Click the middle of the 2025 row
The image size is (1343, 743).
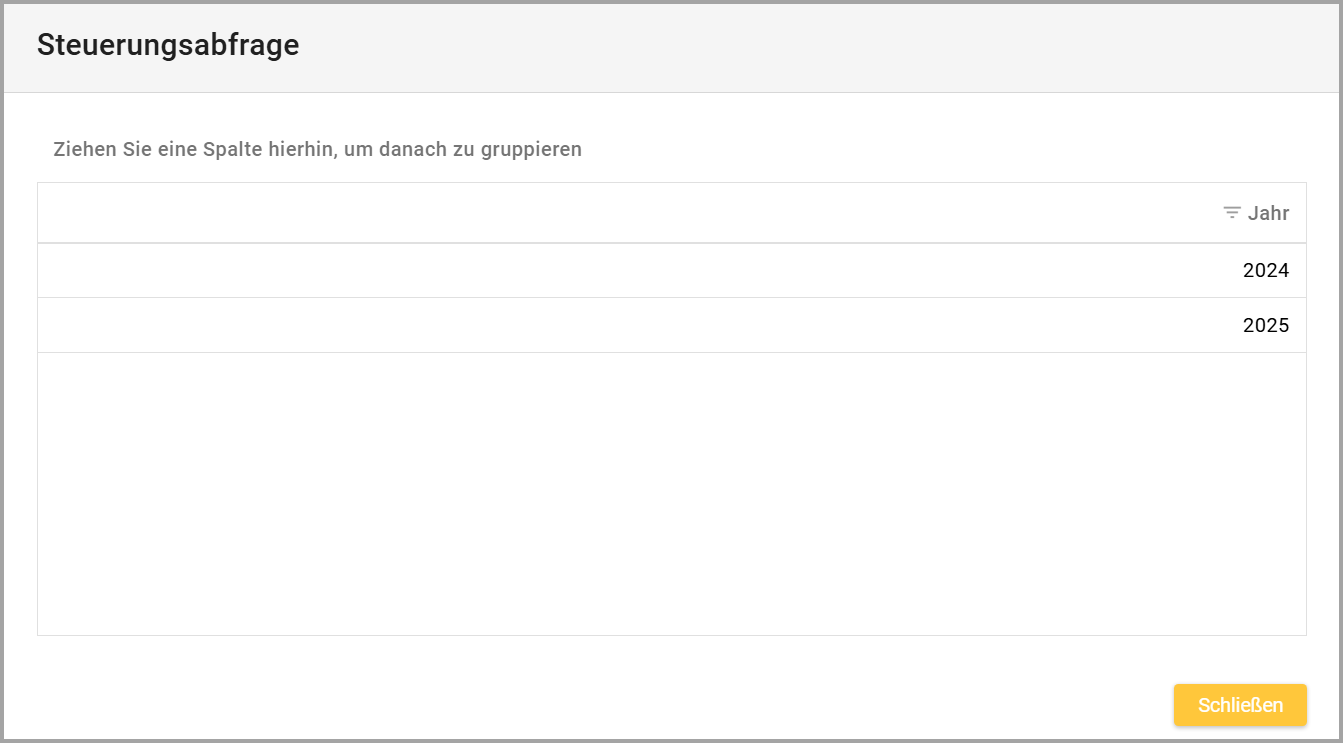point(671,325)
